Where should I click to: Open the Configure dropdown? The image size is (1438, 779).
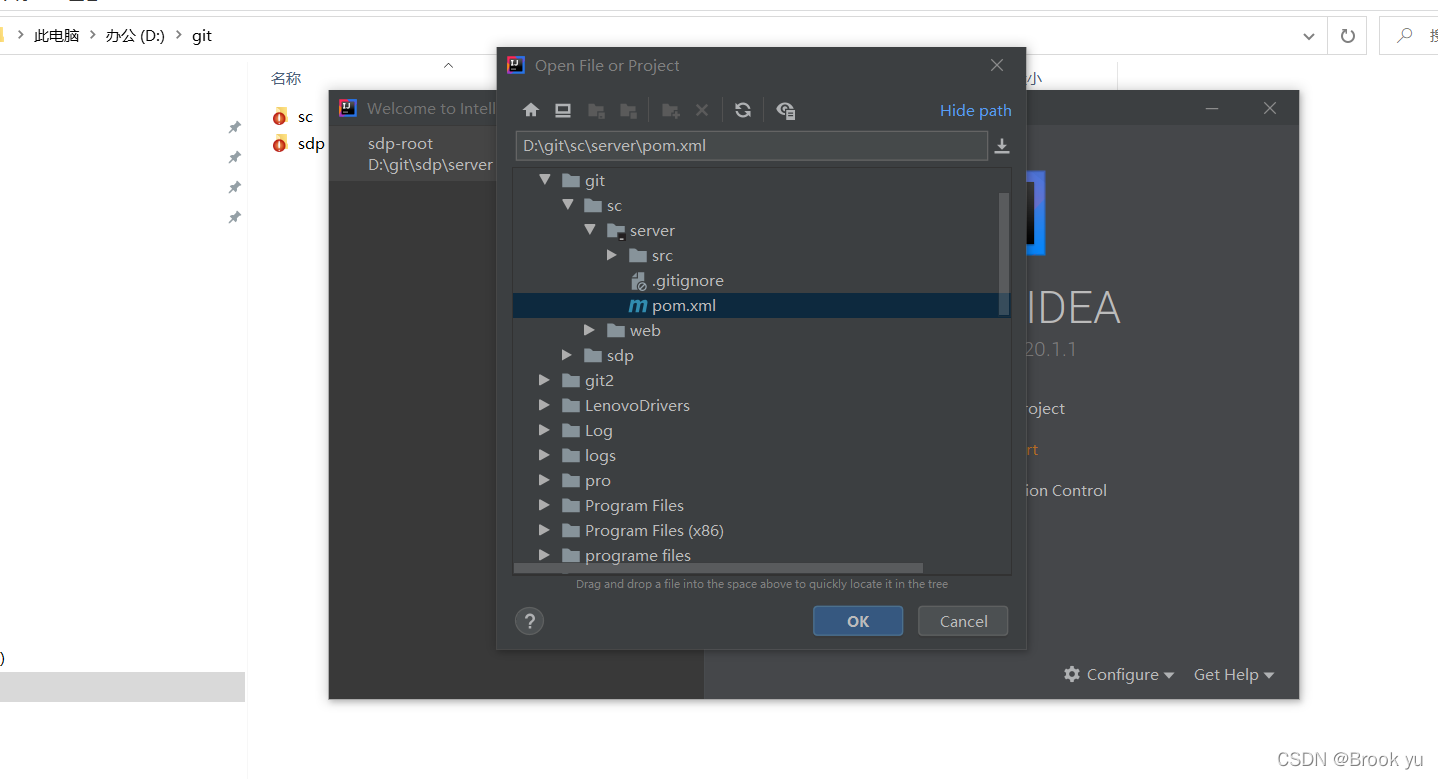click(x=1119, y=675)
